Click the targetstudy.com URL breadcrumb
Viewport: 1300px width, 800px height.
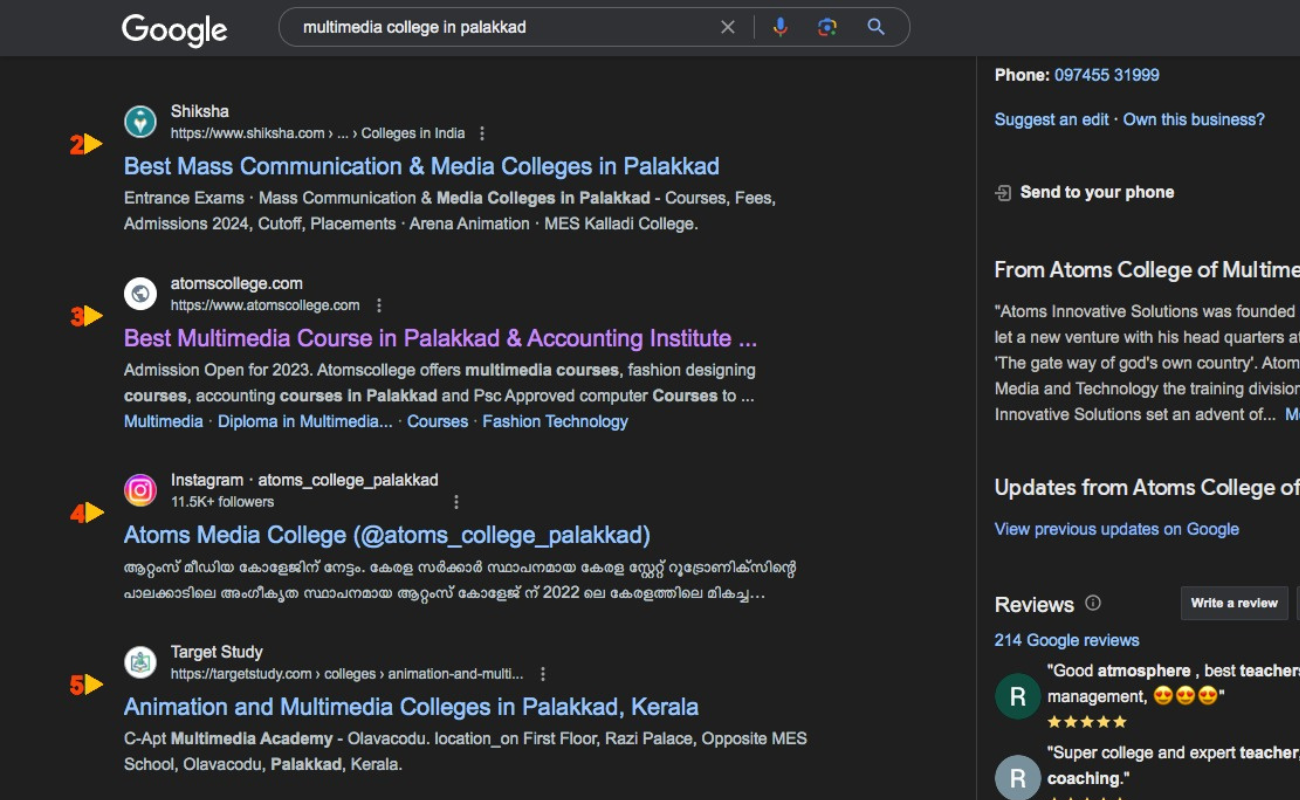tap(347, 674)
